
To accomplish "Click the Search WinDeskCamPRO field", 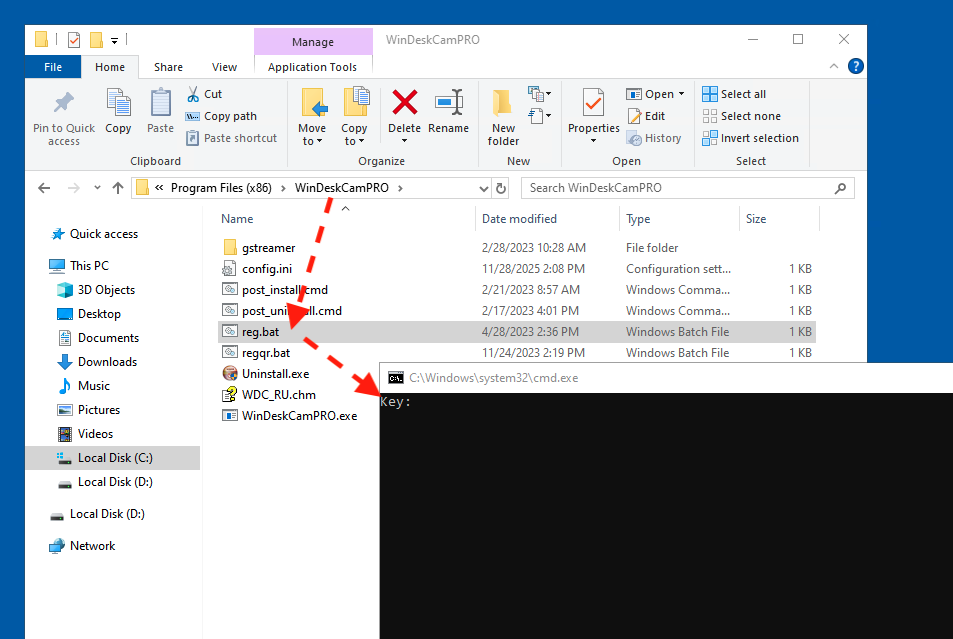I will [x=680, y=188].
